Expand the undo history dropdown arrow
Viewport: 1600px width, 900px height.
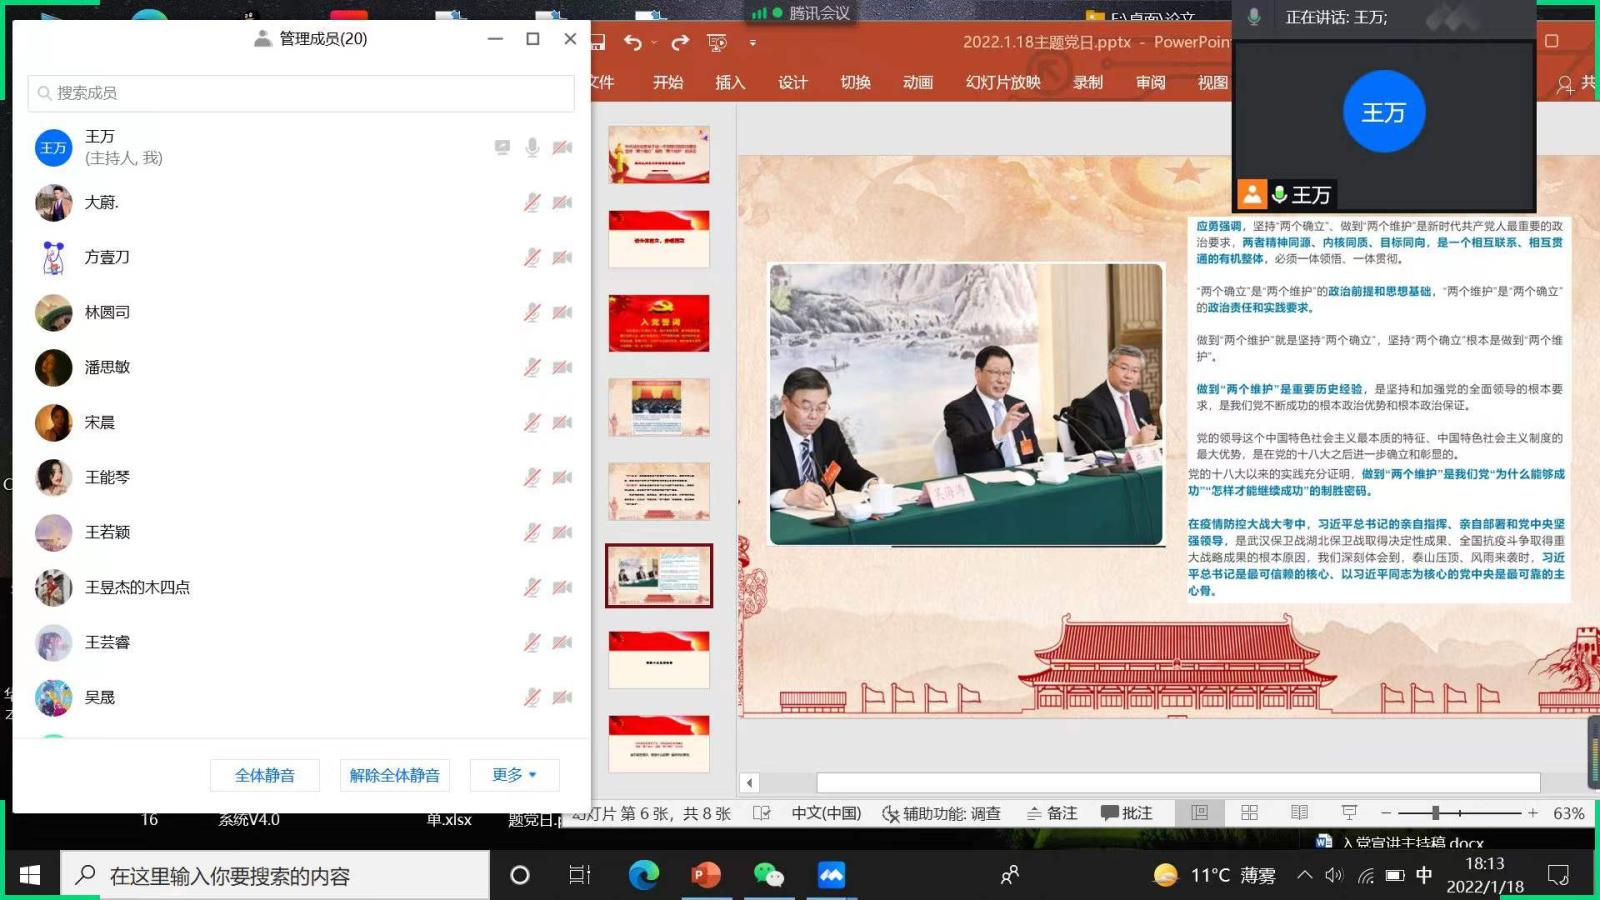point(654,43)
